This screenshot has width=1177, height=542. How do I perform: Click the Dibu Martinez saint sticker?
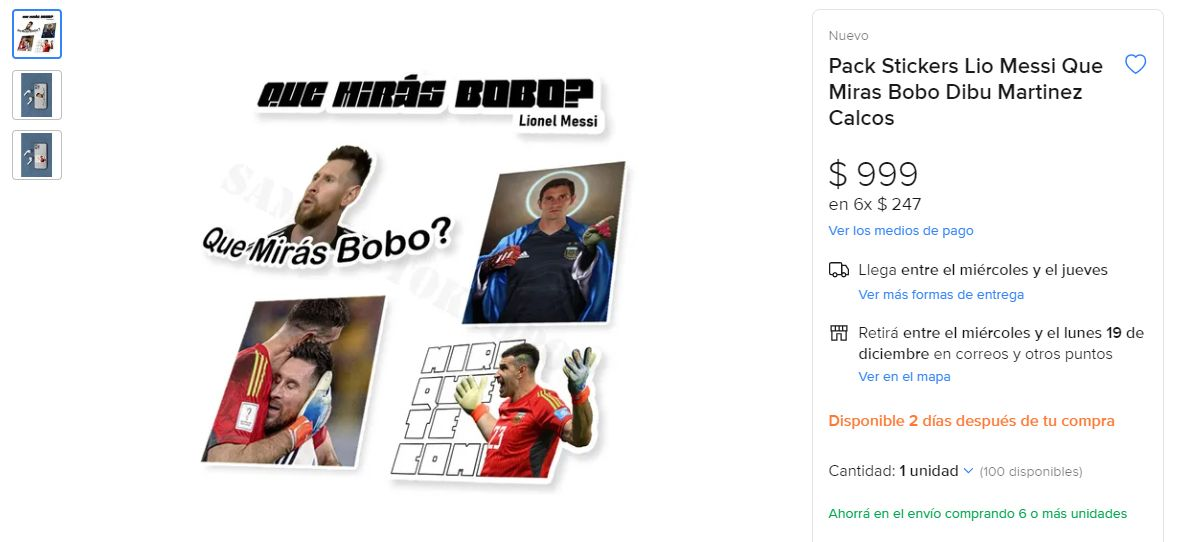click(545, 242)
